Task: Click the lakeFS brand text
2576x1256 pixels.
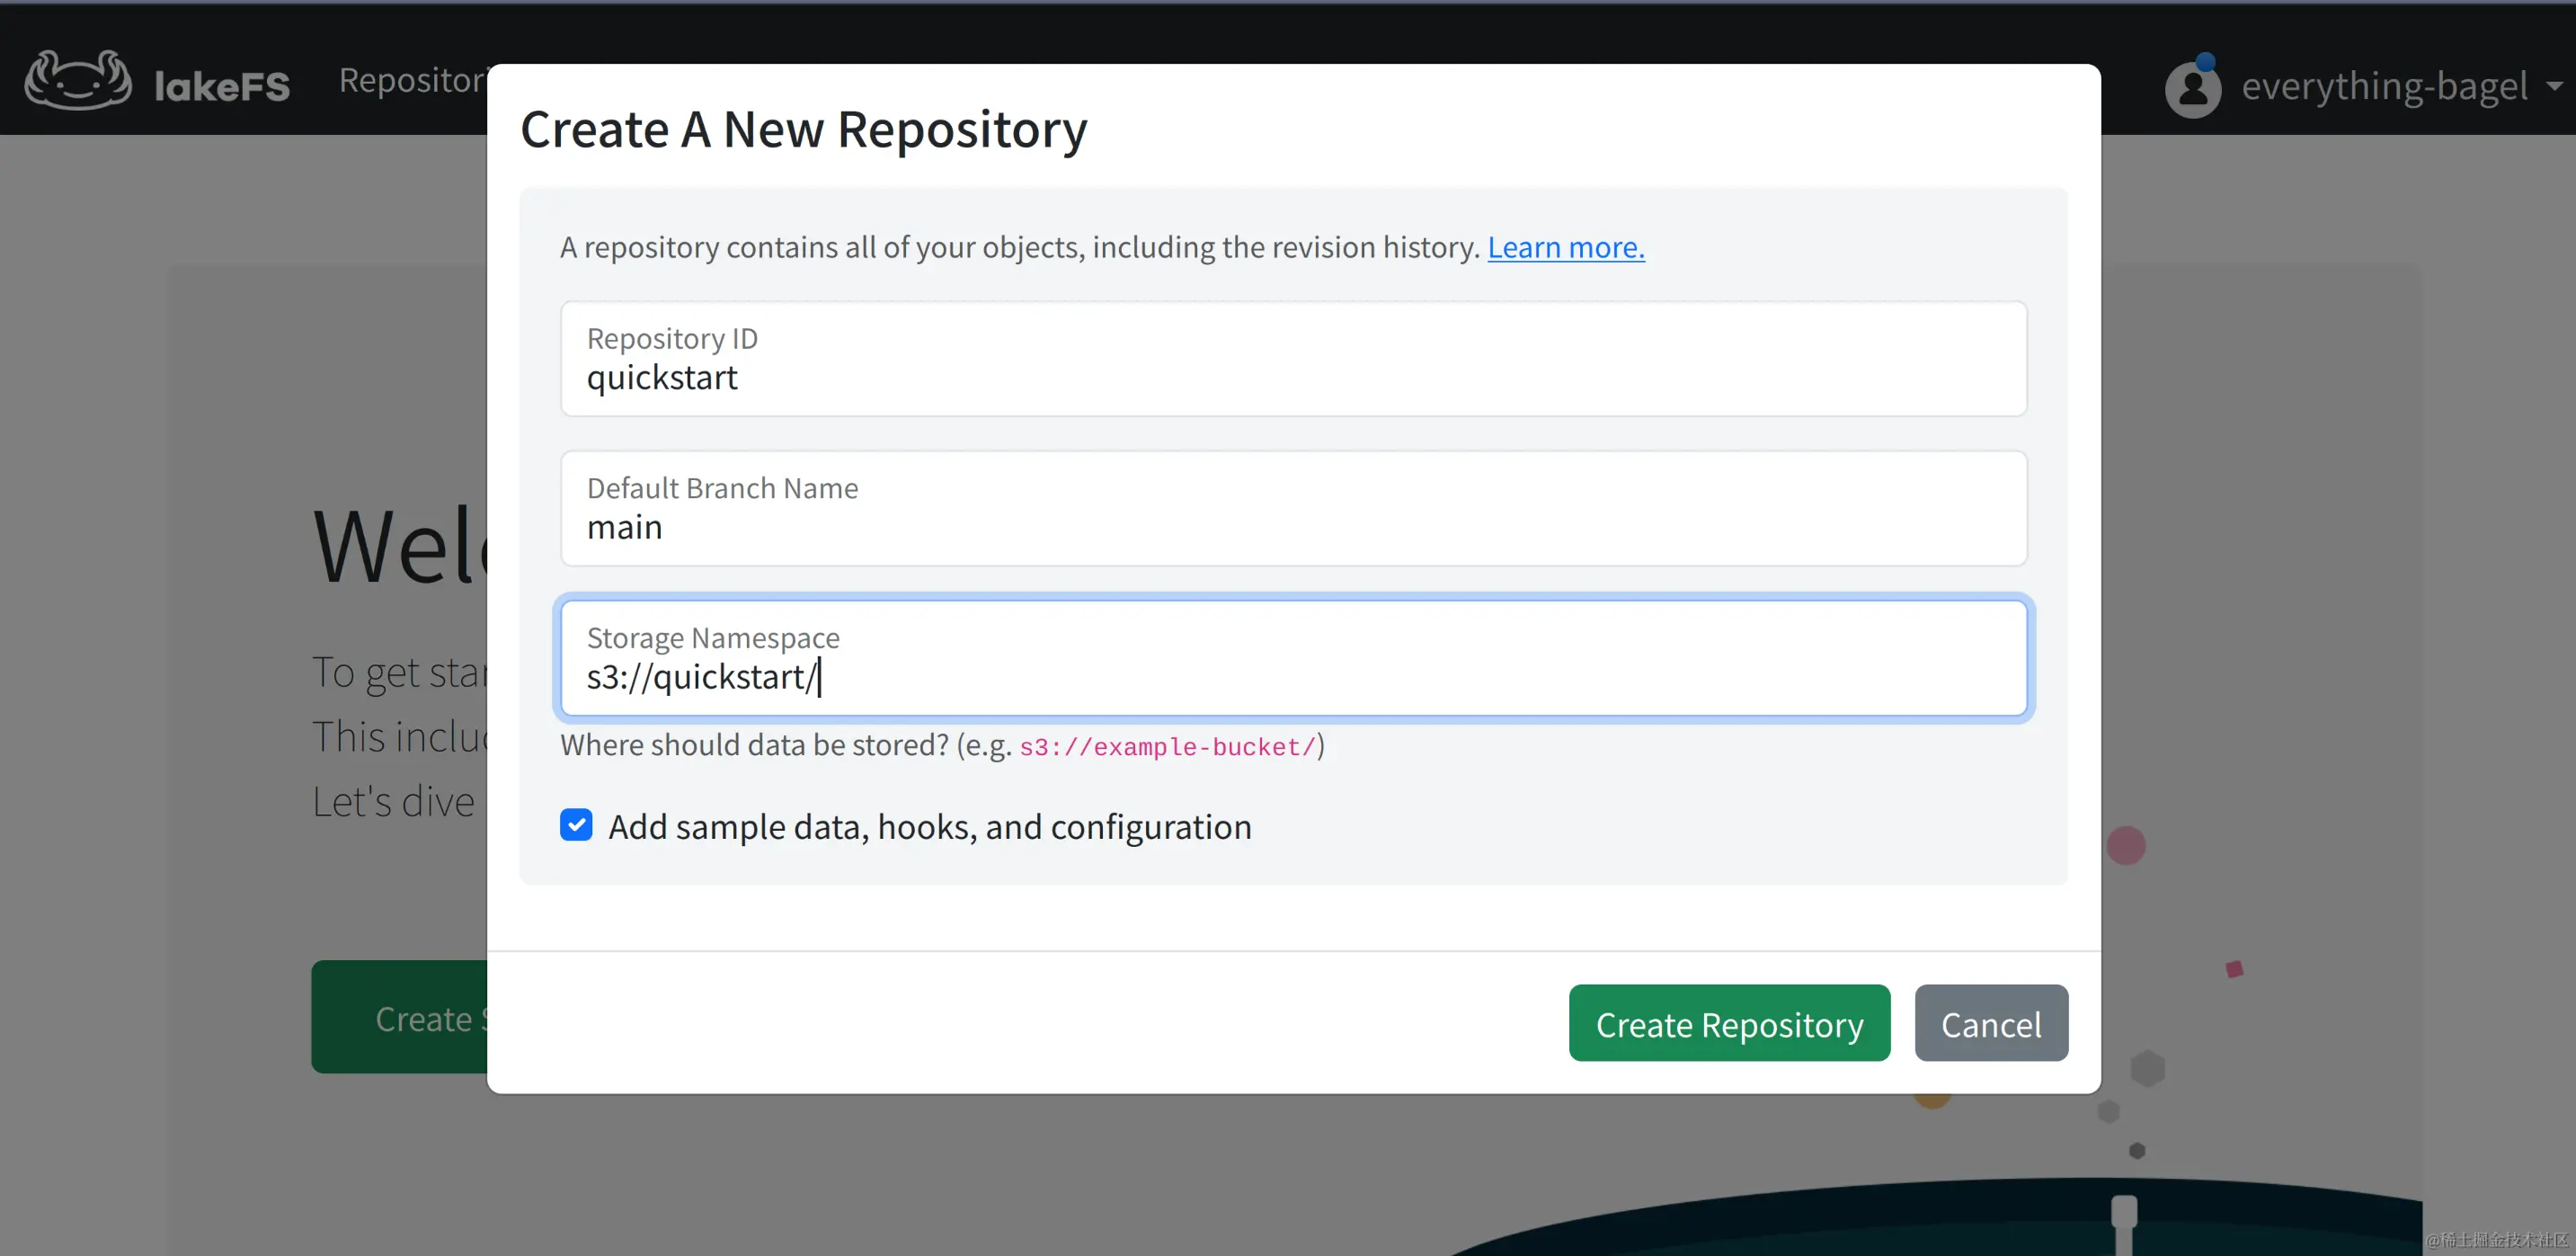Action: point(222,86)
